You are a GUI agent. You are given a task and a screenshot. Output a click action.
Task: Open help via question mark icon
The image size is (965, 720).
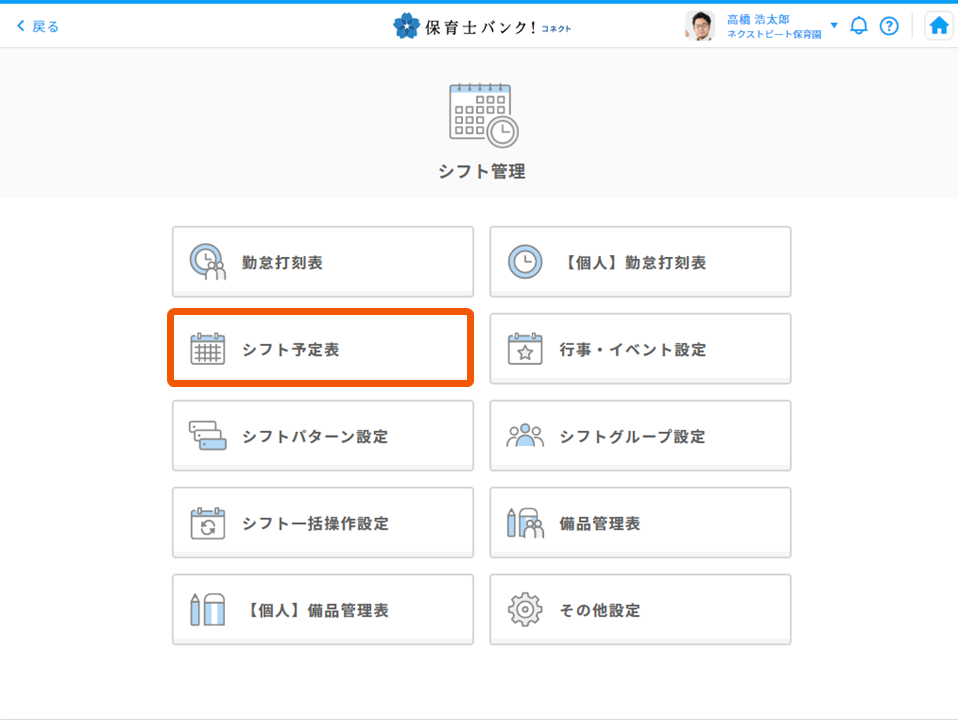click(888, 26)
